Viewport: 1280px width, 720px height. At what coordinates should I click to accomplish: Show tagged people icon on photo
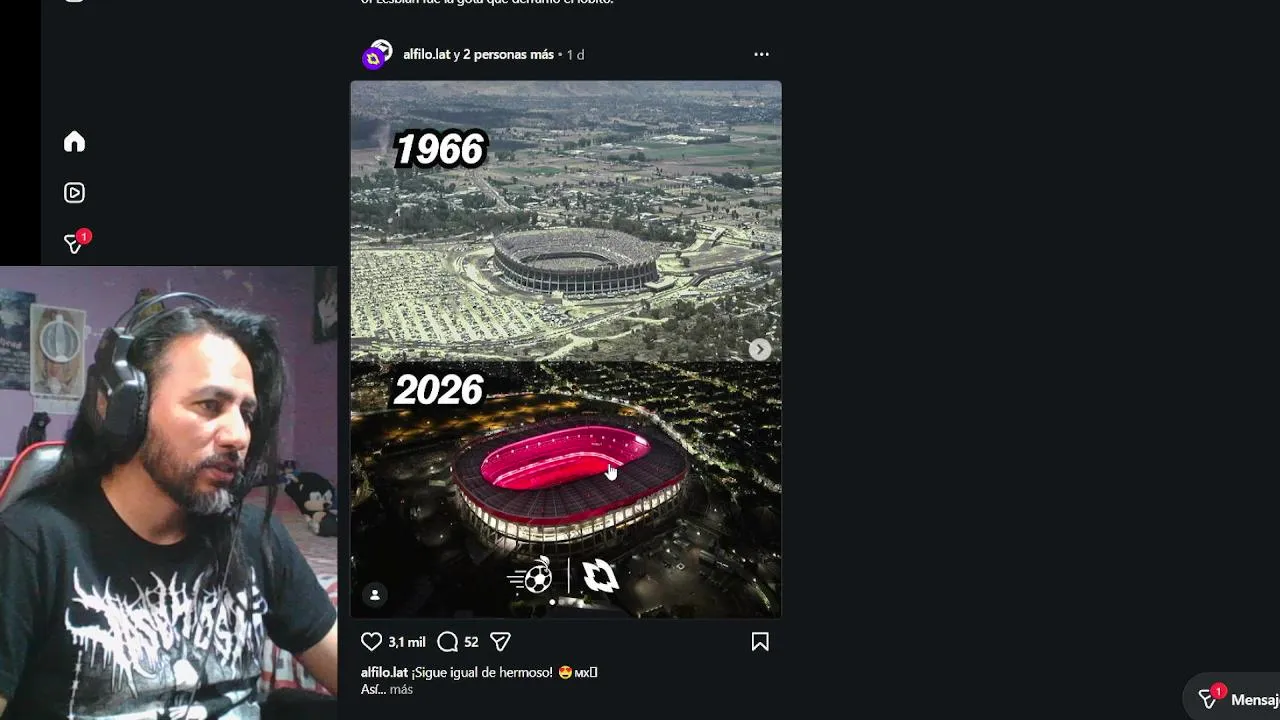point(375,595)
